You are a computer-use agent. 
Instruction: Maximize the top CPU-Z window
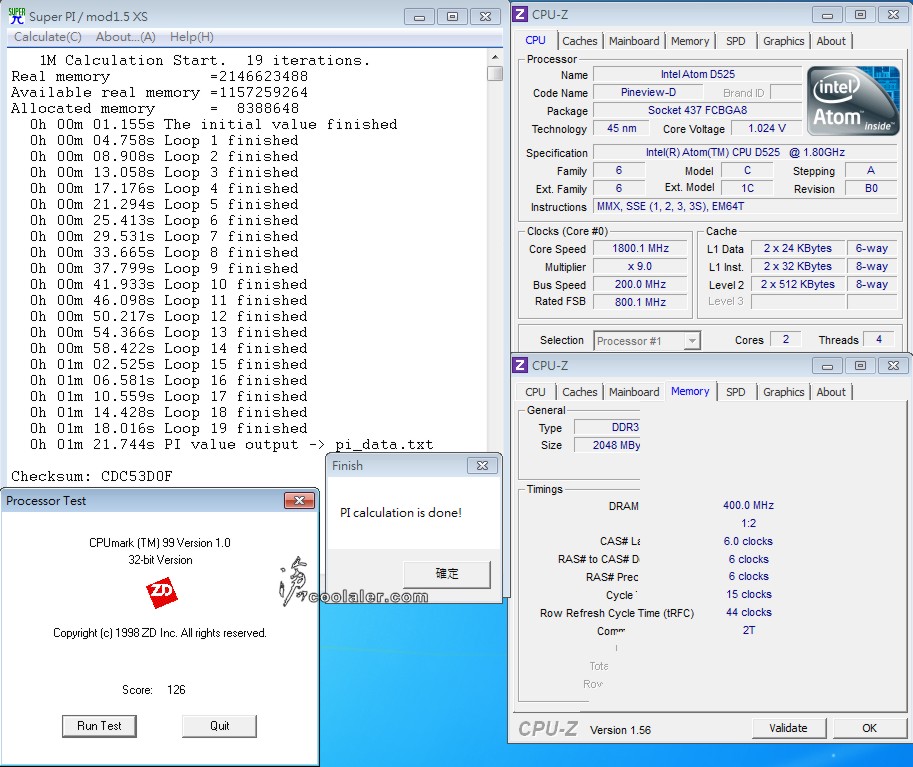coord(861,15)
